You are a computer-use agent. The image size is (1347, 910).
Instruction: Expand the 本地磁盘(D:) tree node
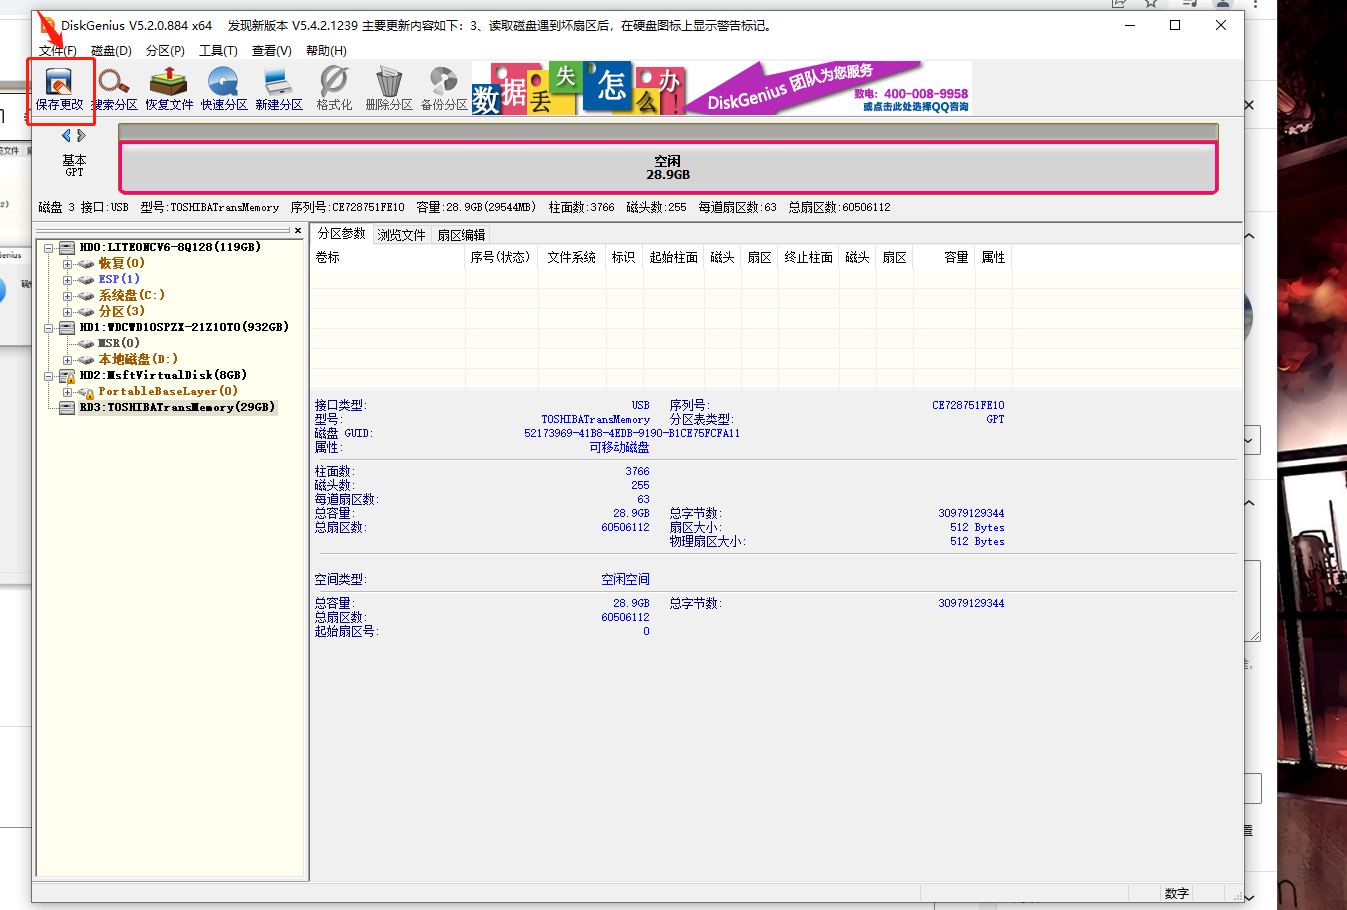coord(67,360)
